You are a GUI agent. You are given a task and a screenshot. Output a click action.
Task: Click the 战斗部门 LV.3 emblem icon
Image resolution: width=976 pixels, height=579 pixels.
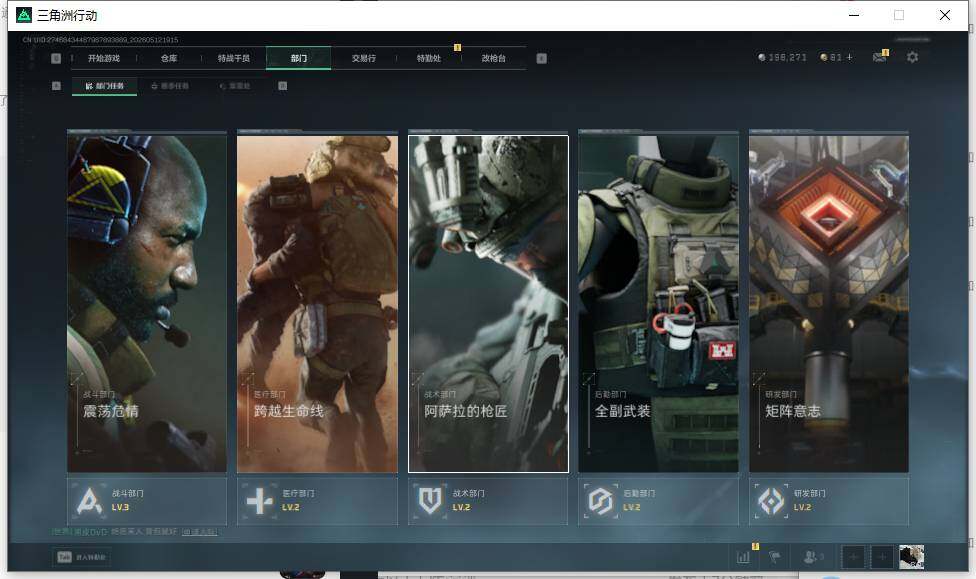point(89,501)
